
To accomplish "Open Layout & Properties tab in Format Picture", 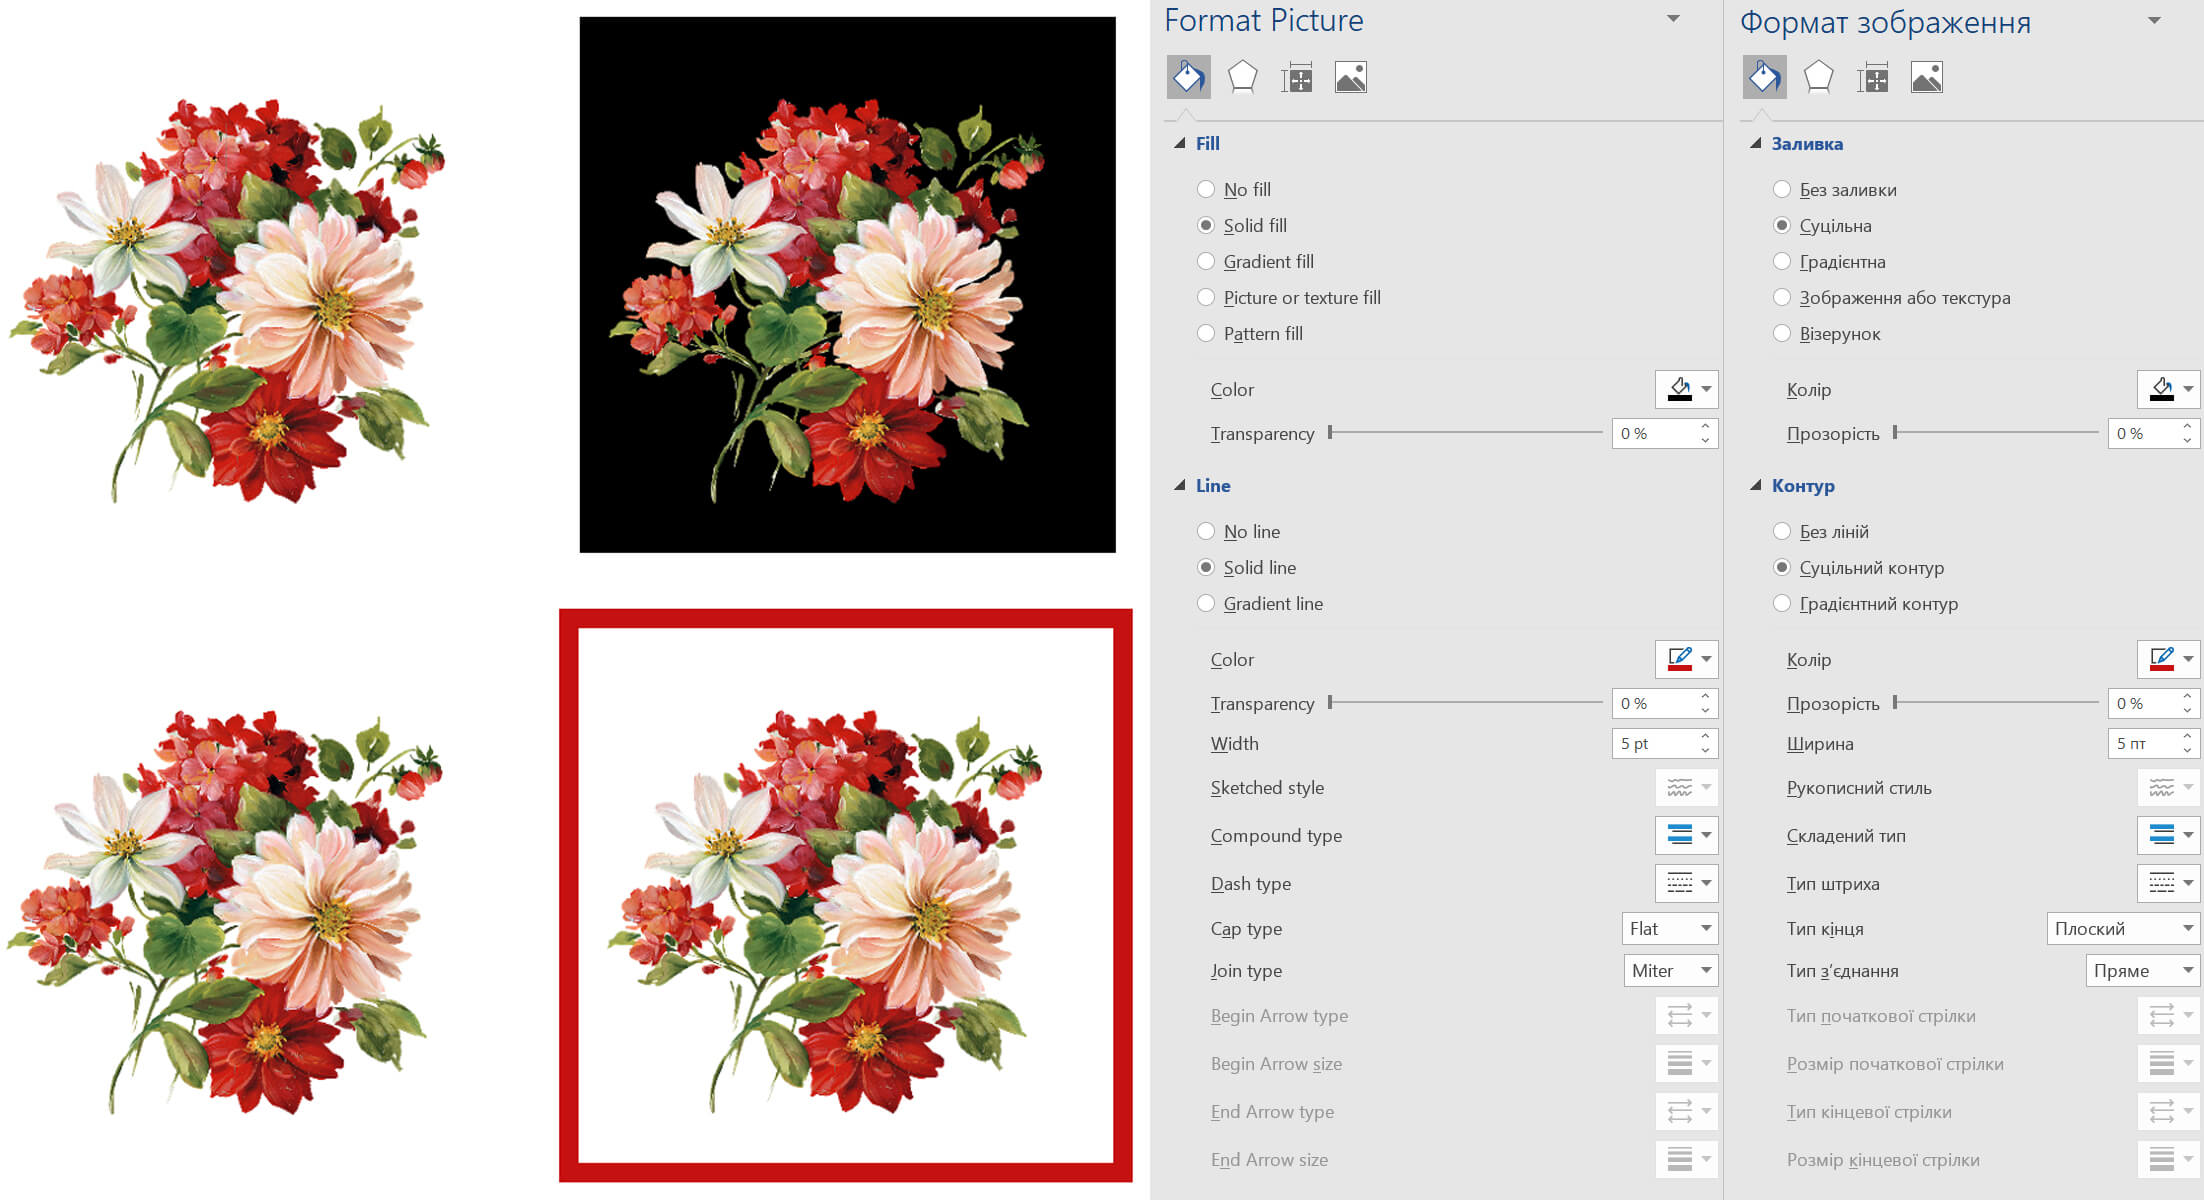I will tap(1296, 77).
